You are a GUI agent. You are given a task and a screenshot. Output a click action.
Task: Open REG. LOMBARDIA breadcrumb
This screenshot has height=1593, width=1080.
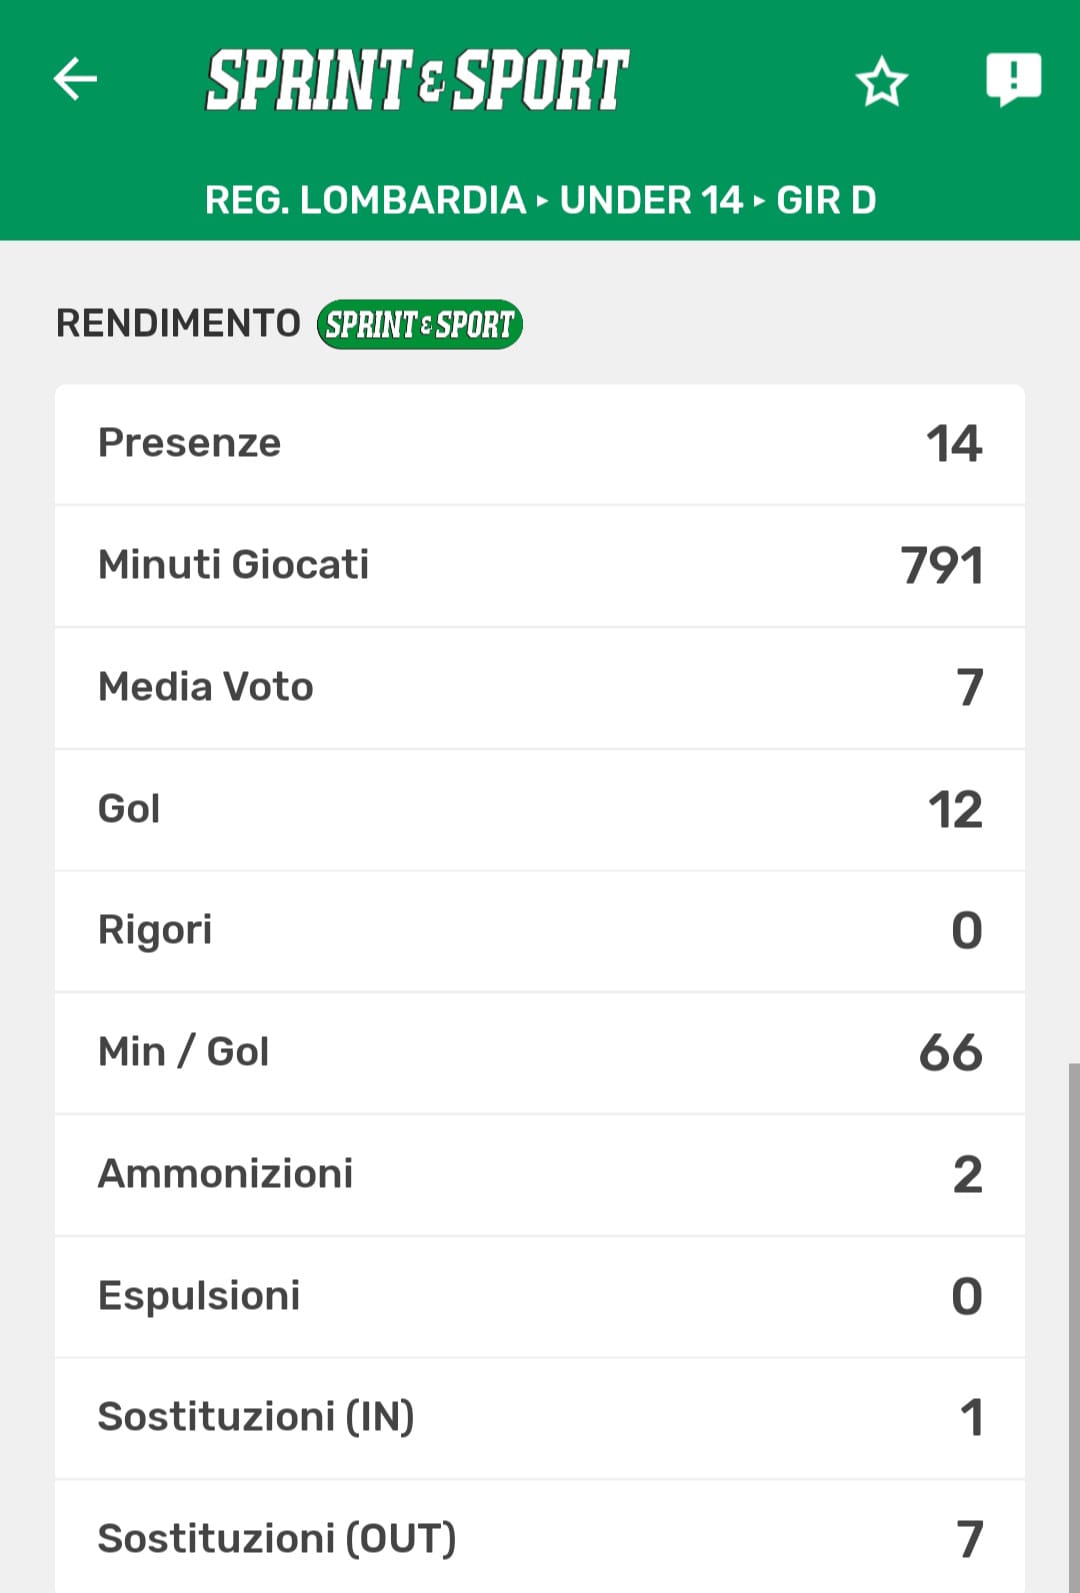pyautogui.click(x=365, y=200)
